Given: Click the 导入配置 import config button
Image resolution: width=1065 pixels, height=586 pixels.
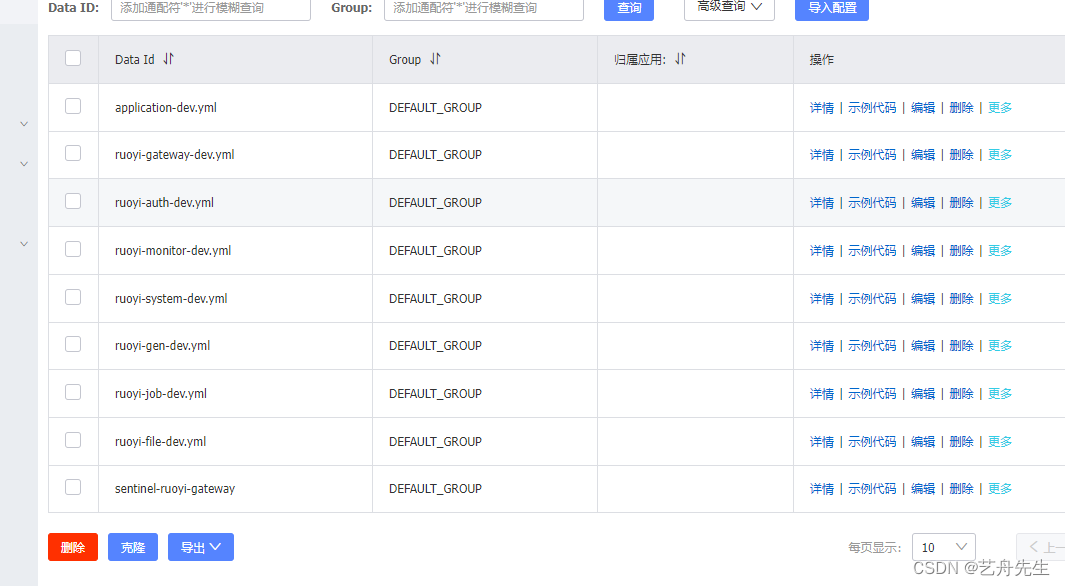Looking at the screenshot, I should (x=831, y=8).
